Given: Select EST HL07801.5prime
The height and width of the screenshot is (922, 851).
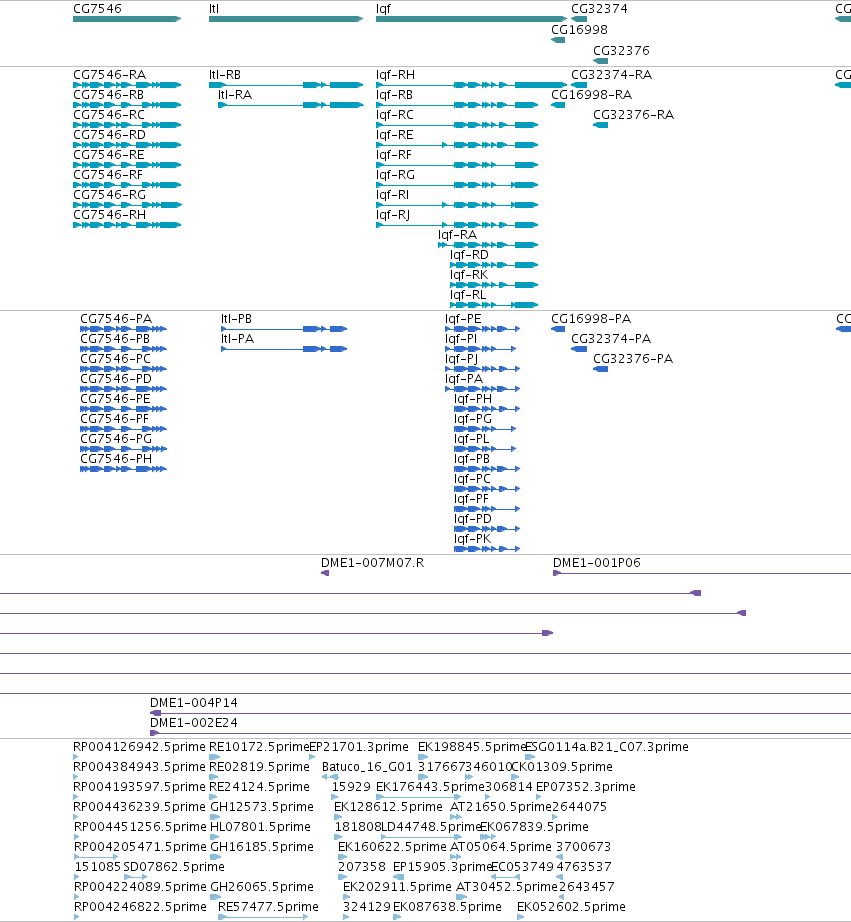Looking at the screenshot, I should click(215, 837).
